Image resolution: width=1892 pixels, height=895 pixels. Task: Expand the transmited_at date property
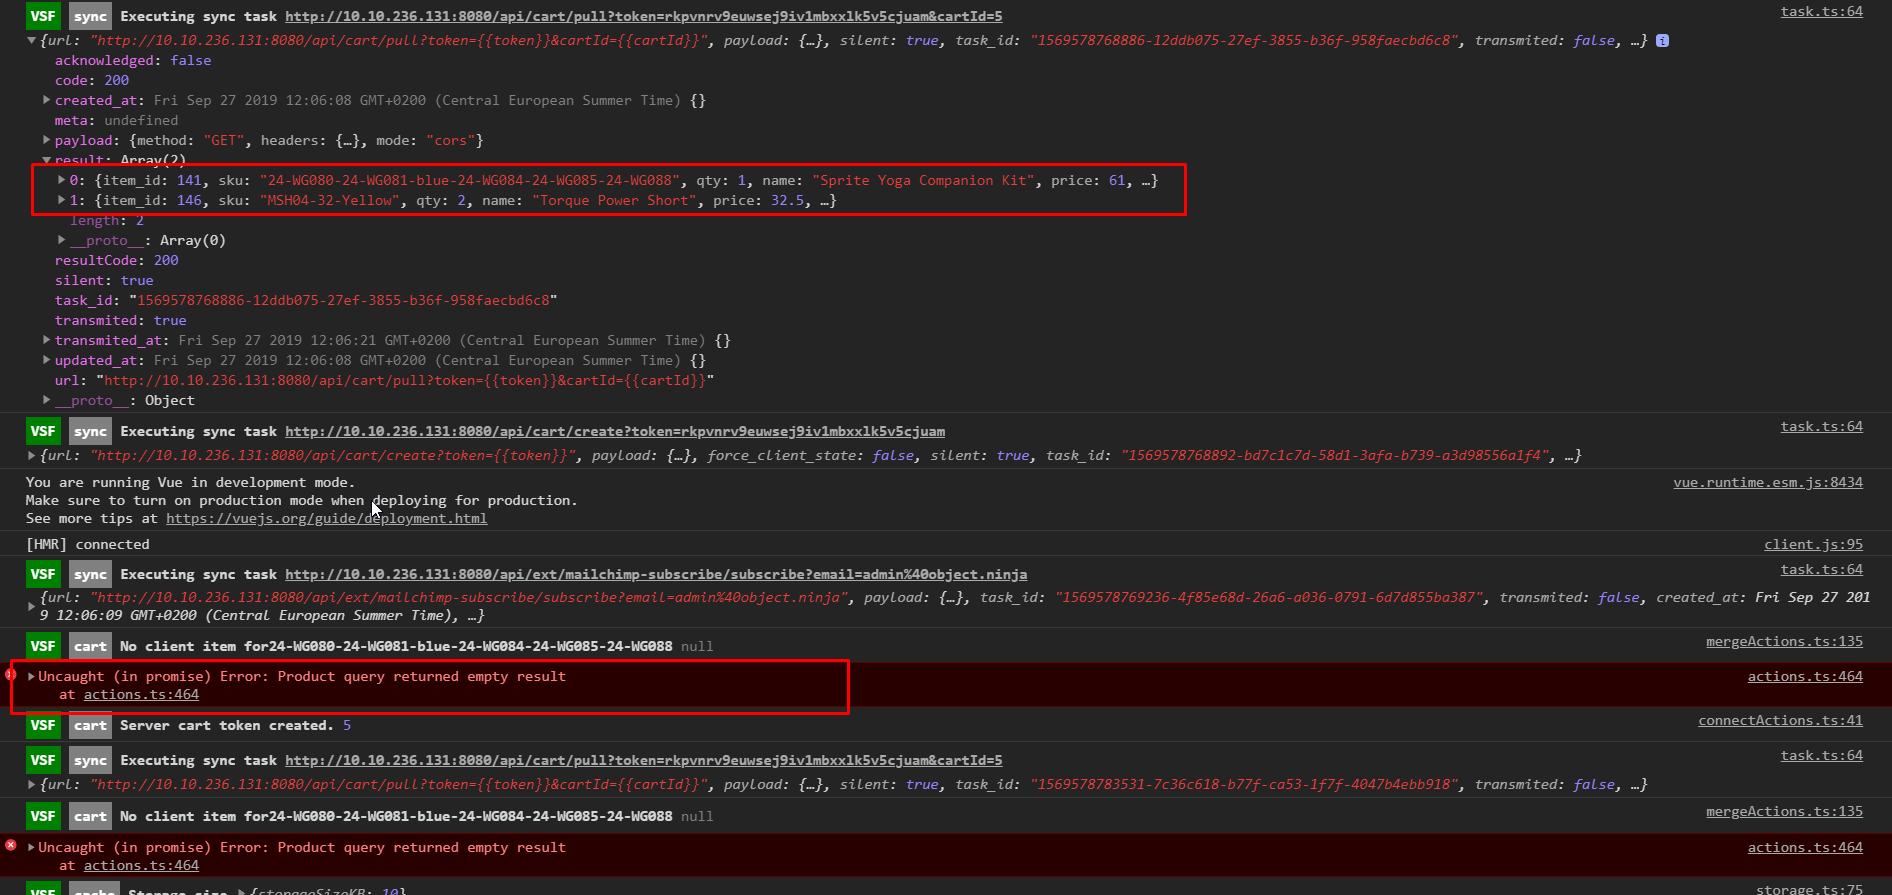coord(46,340)
